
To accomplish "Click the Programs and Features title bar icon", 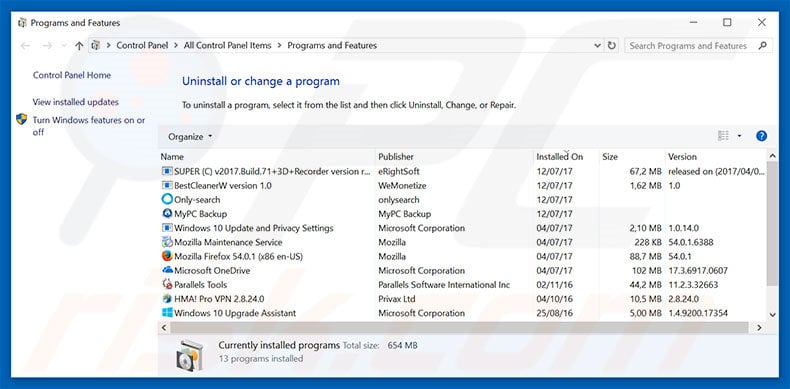I will [22, 23].
